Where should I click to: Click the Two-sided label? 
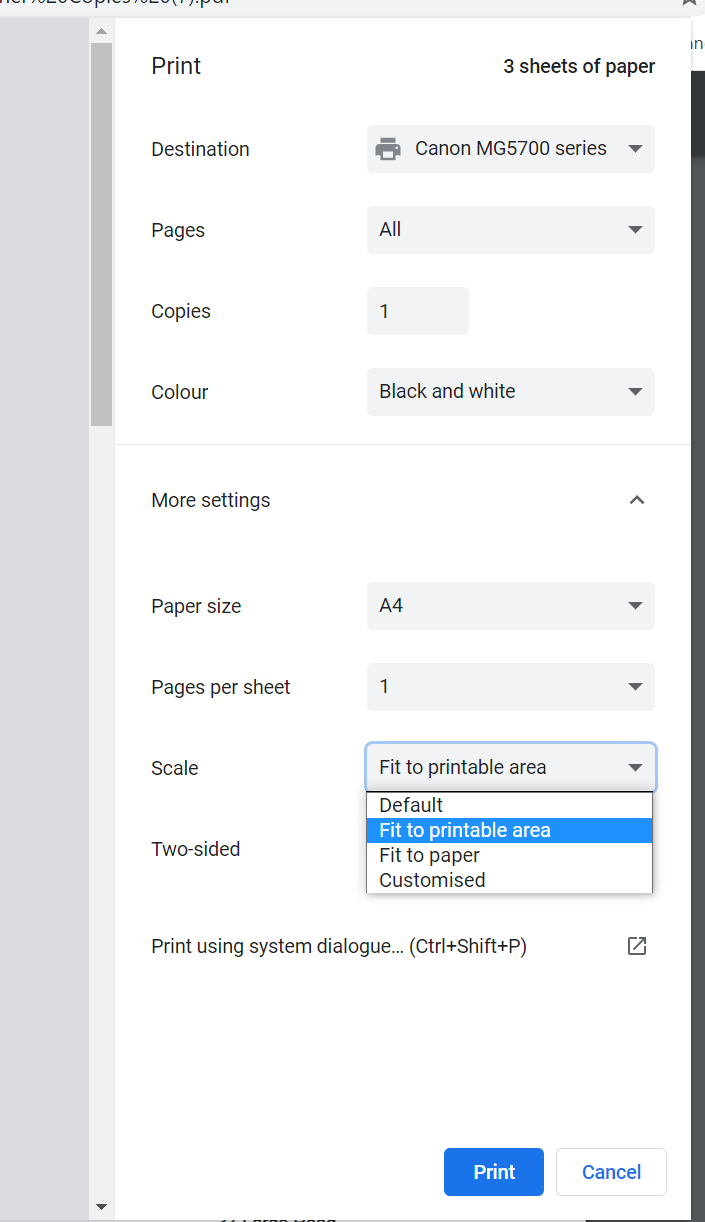tap(196, 849)
